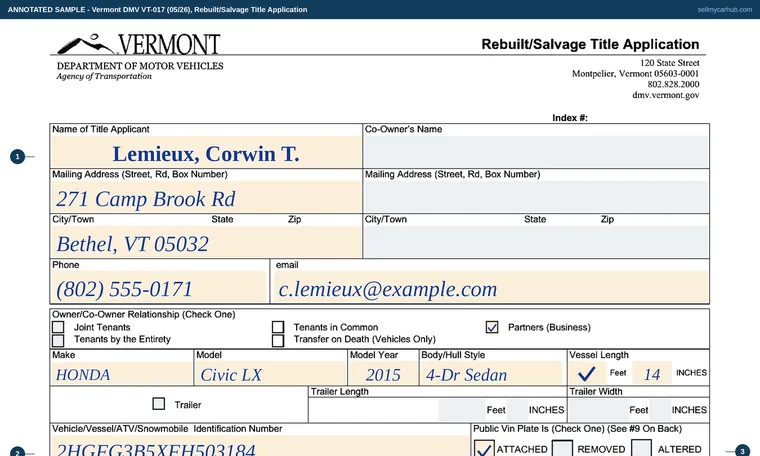
Task: Check the REMOVED VIN plate checkbox
Action: (x=562, y=449)
